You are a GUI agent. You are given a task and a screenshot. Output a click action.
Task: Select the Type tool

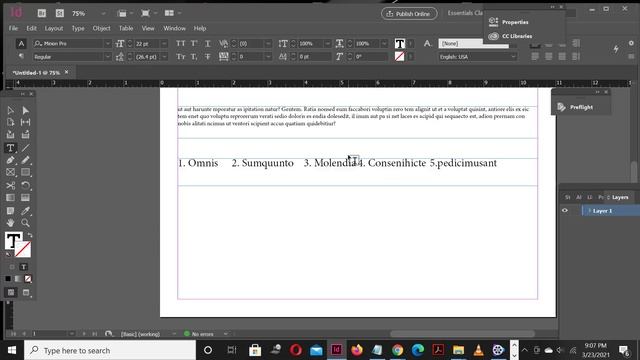(10, 148)
